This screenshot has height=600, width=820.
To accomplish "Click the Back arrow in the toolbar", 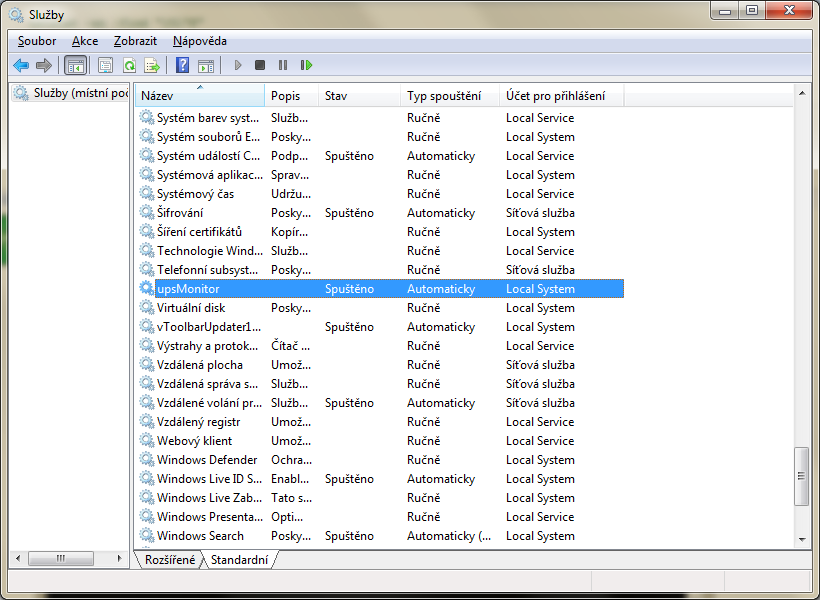I will 21,65.
